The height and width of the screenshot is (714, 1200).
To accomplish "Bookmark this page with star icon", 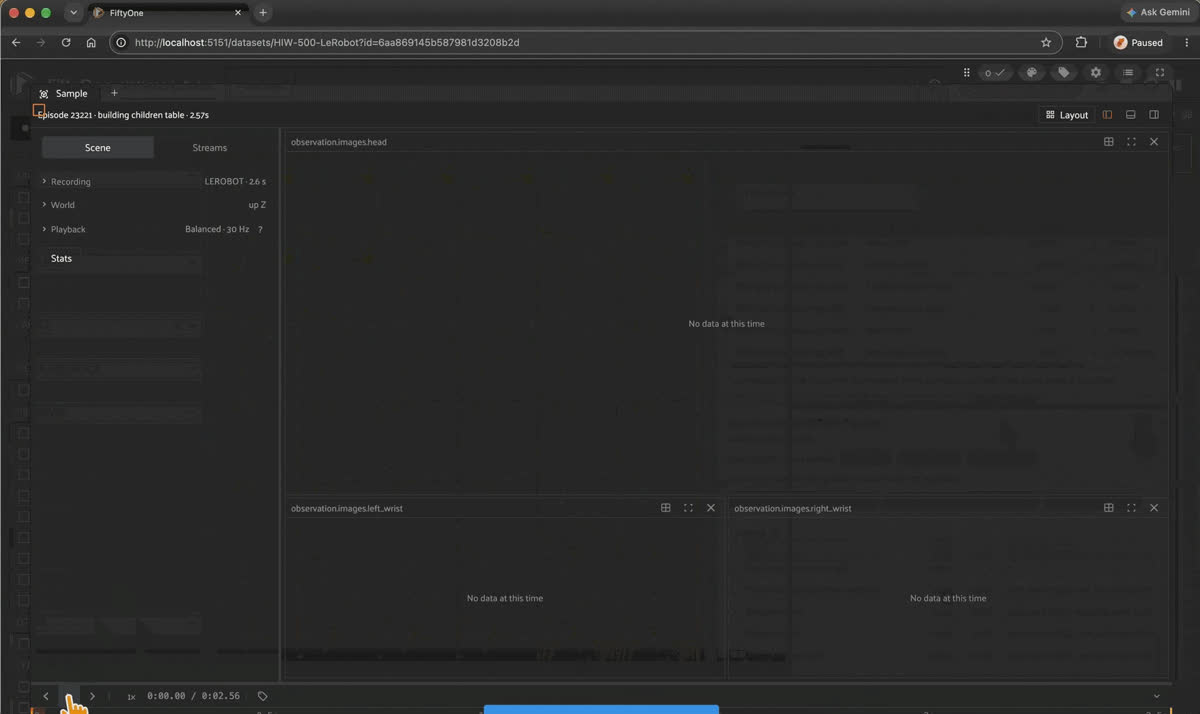I will [x=1046, y=43].
